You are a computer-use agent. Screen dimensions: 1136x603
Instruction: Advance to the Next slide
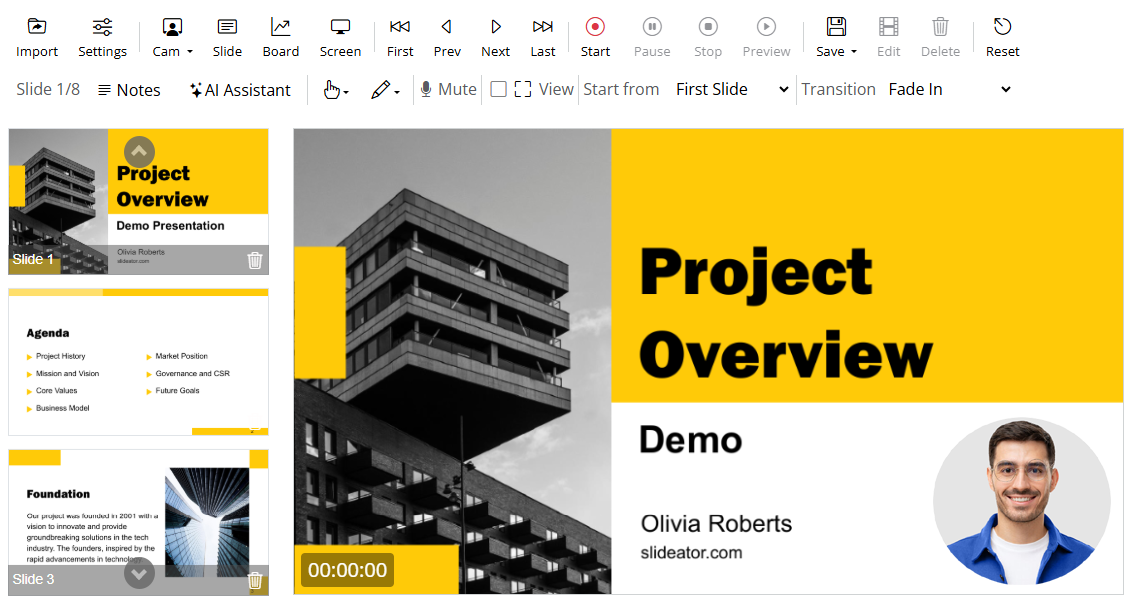496,38
